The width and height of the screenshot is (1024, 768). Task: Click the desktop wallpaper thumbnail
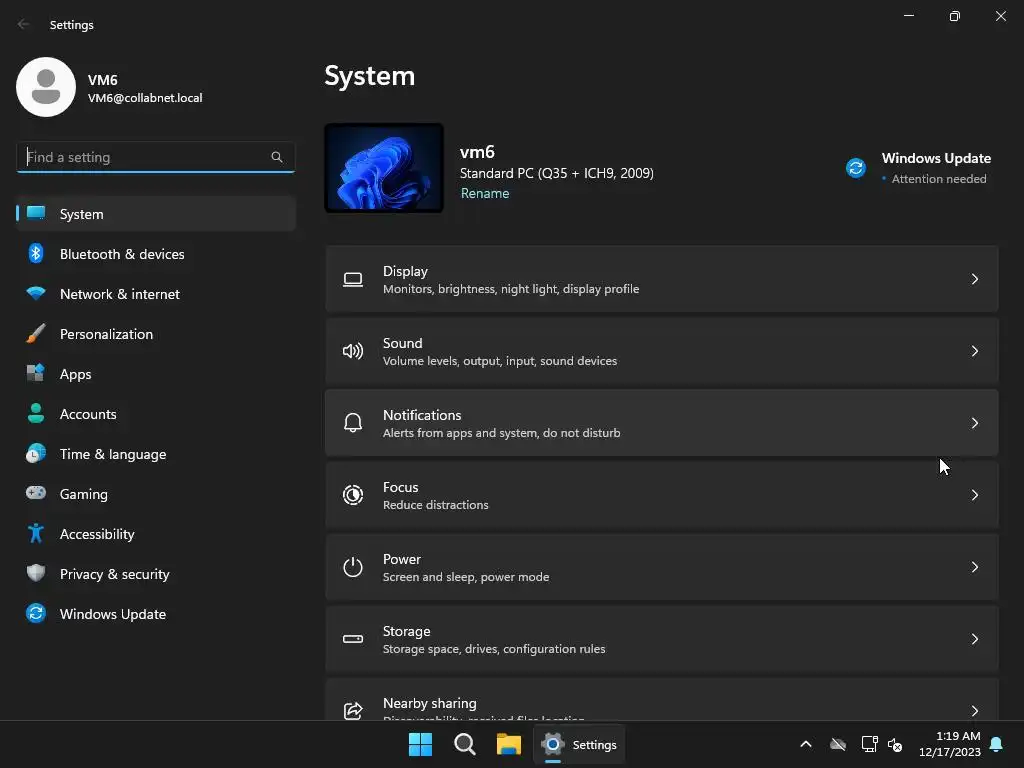pos(384,168)
